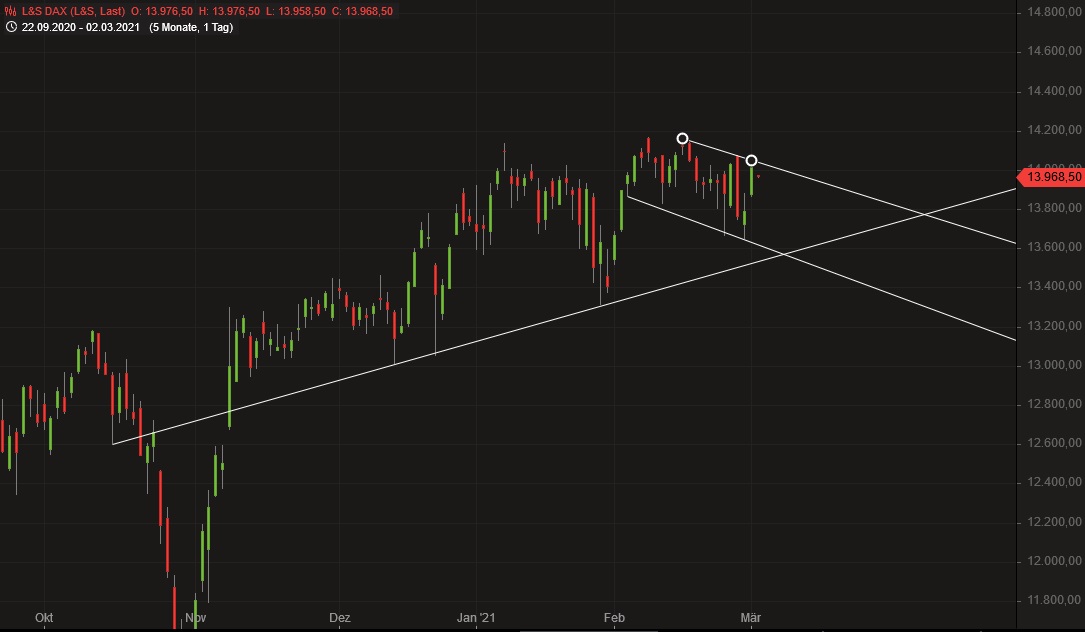Select the right trendline anchor handle
Screen dimensions: 1085x632
pos(752,159)
